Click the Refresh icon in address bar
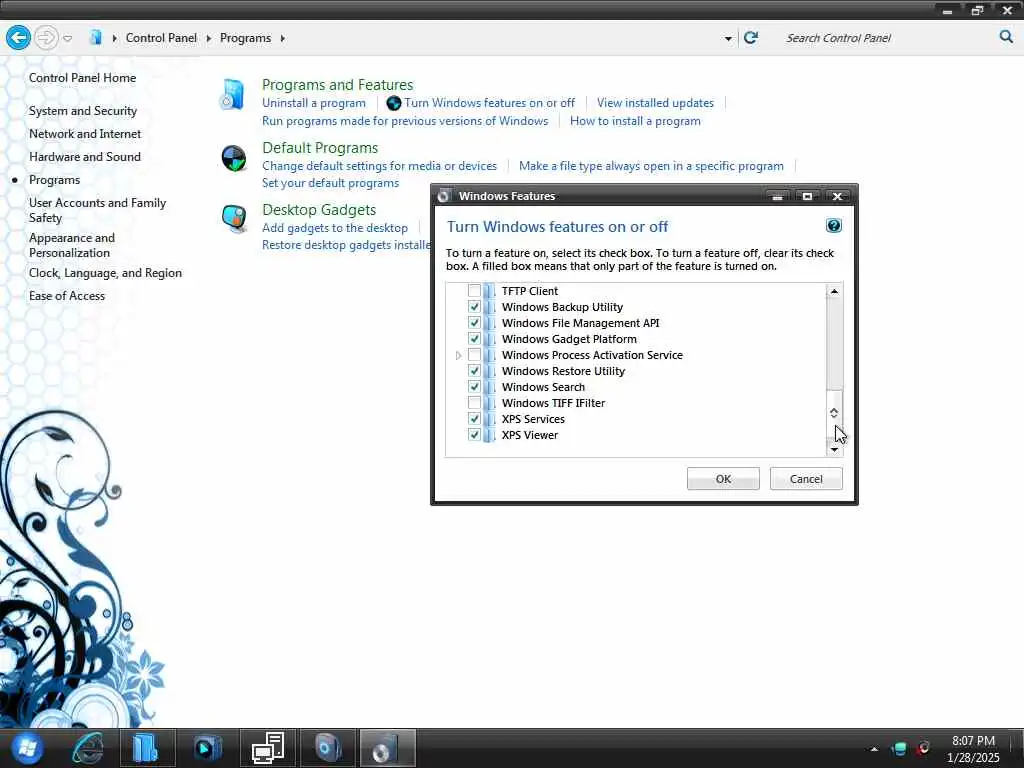 751,37
